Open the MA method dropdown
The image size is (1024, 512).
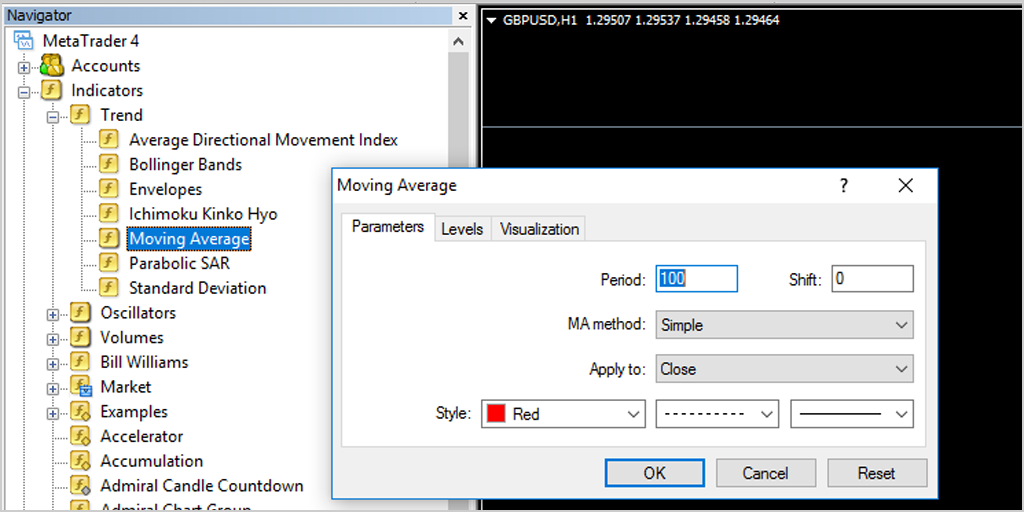click(784, 325)
